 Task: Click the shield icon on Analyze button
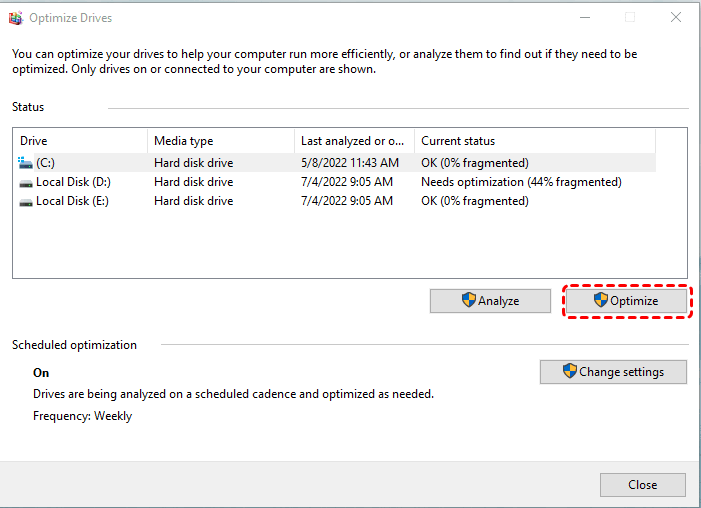pos(468,300)
